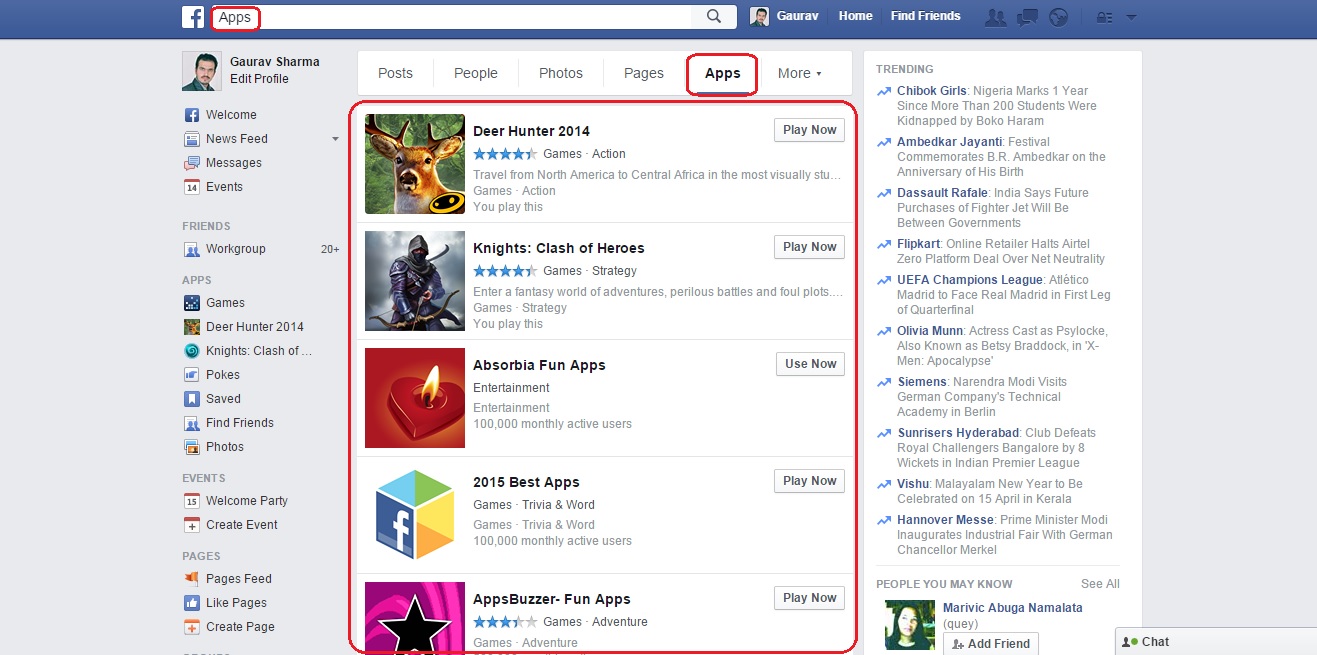This screenshot has height=655, width=1317.
Task: Open the Ambedkar Jayanti trending topic
Action: pos(949,142)
